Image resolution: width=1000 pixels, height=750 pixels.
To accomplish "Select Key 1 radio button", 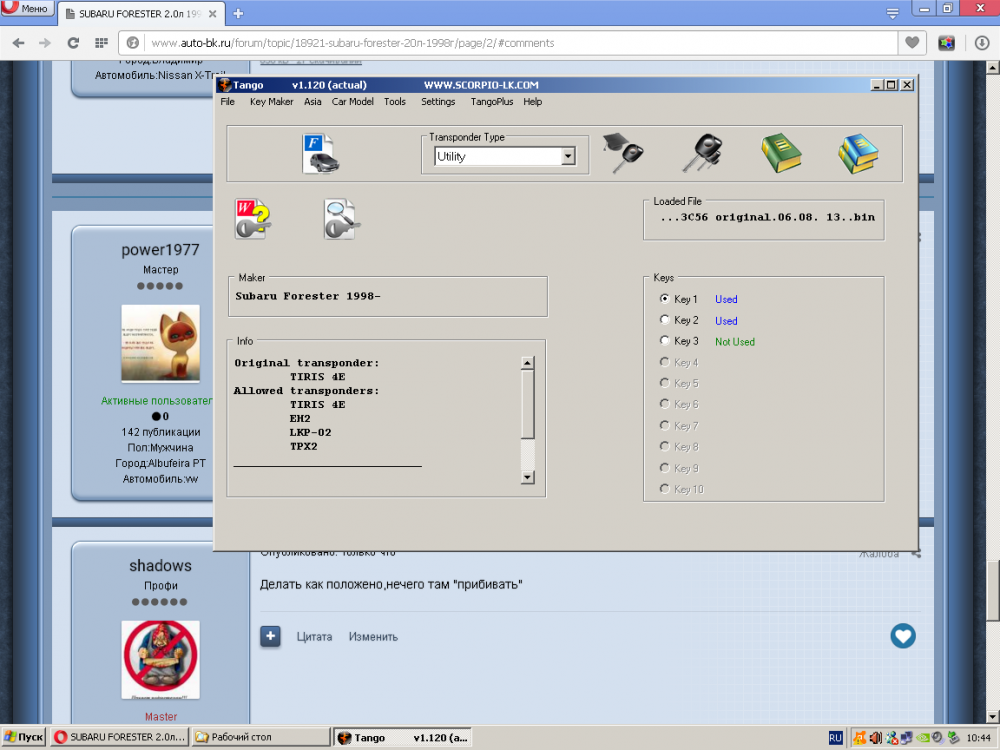I will 665,298.
